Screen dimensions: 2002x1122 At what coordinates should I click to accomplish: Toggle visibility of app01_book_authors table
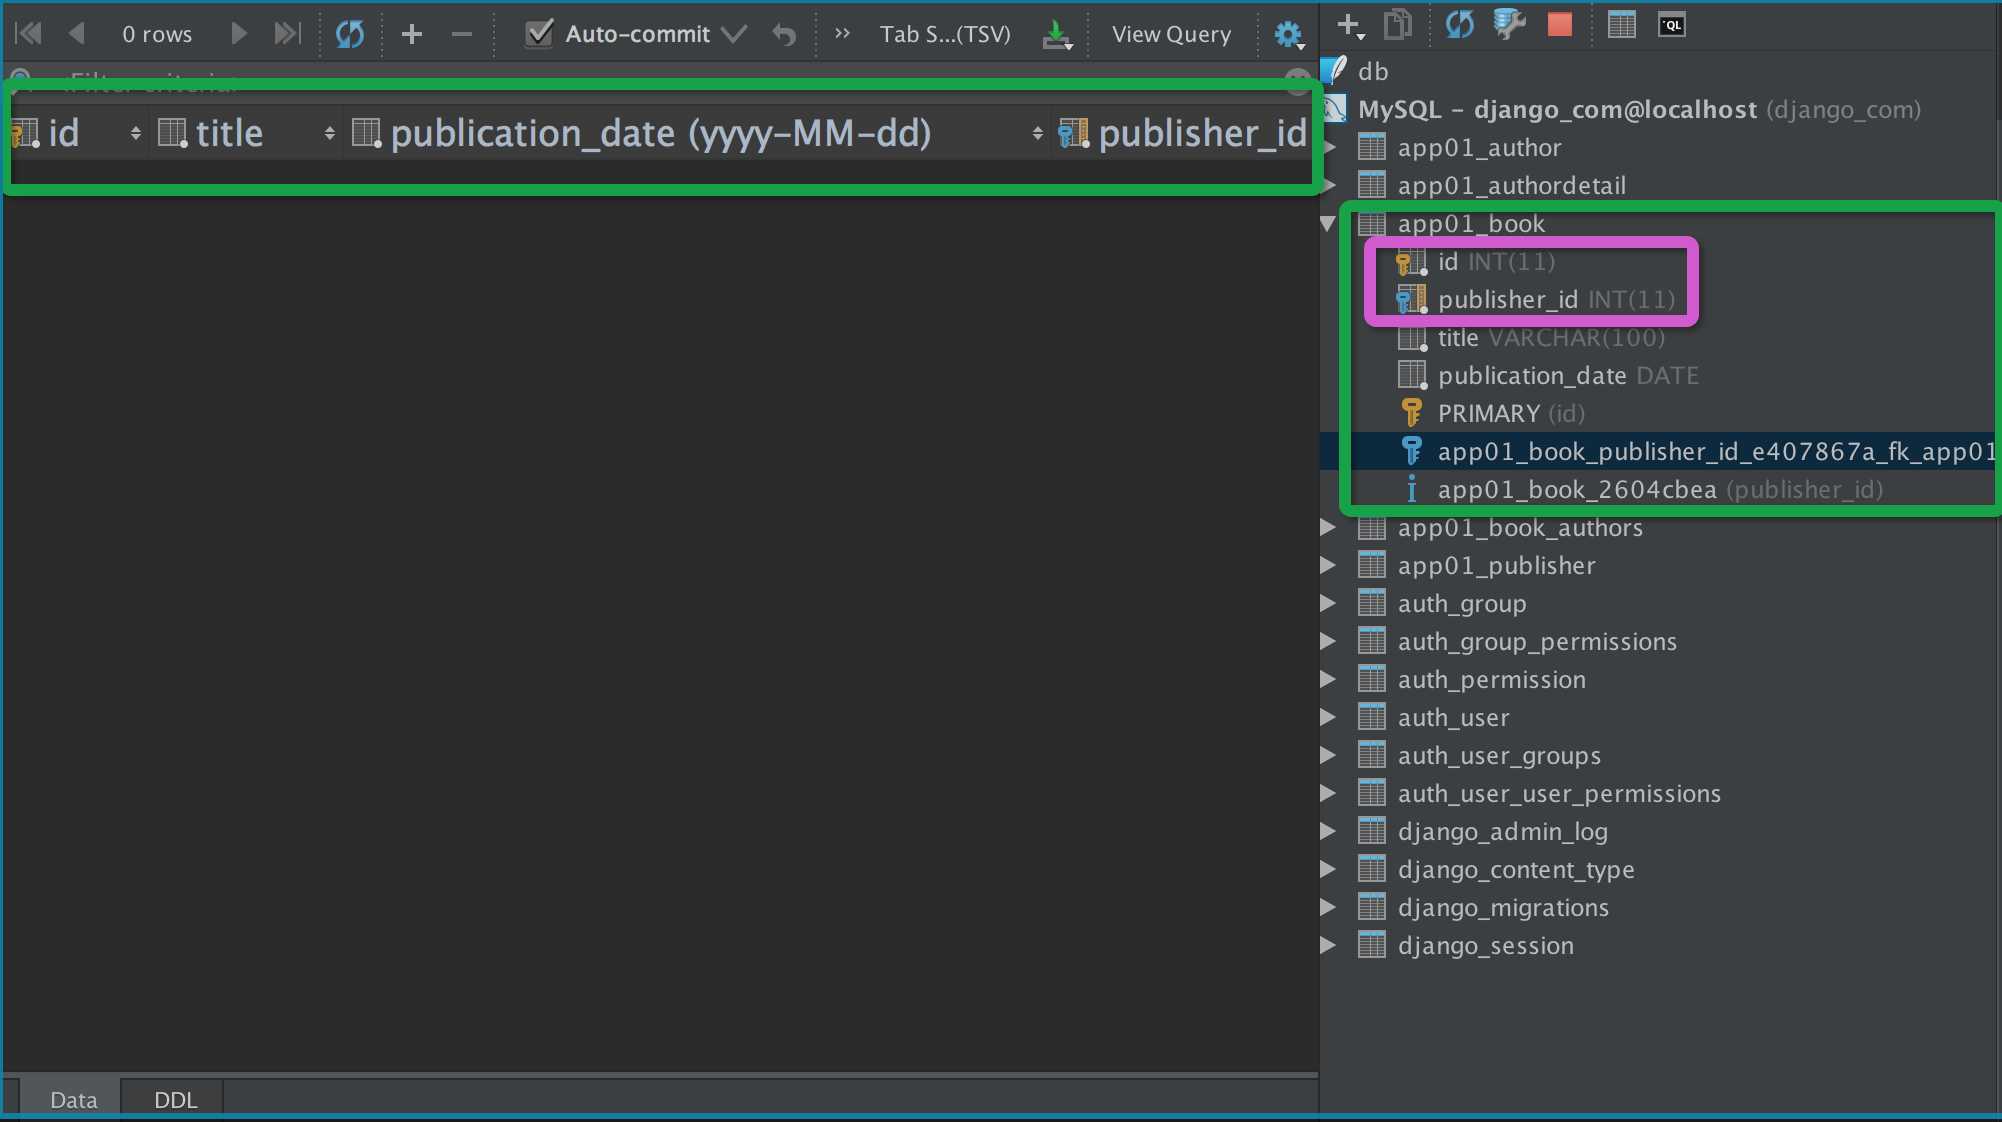pyautogui.click(x=1328, y=527)
